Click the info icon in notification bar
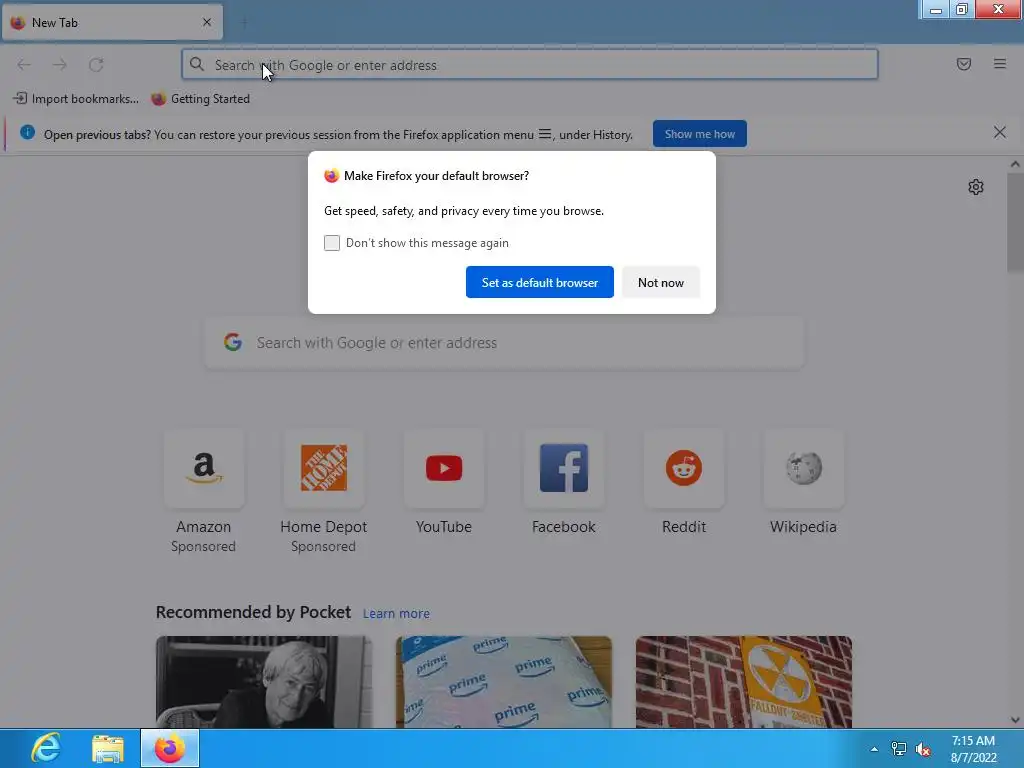The height and width of the screenshot is (768, 1024). 27,133
